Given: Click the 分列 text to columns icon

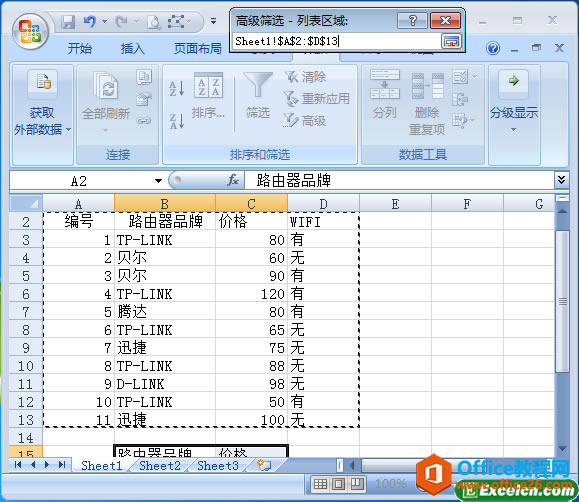Looking at the screenshot, I should pos(385,95).
